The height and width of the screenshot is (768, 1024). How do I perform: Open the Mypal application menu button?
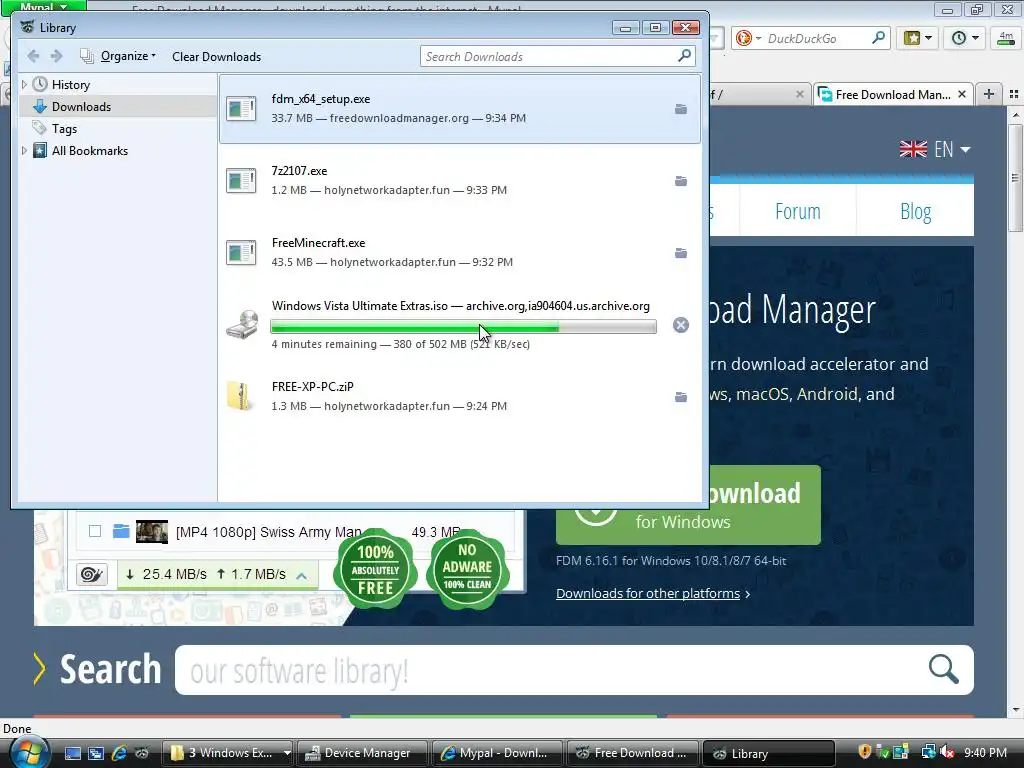pos(44,7)
